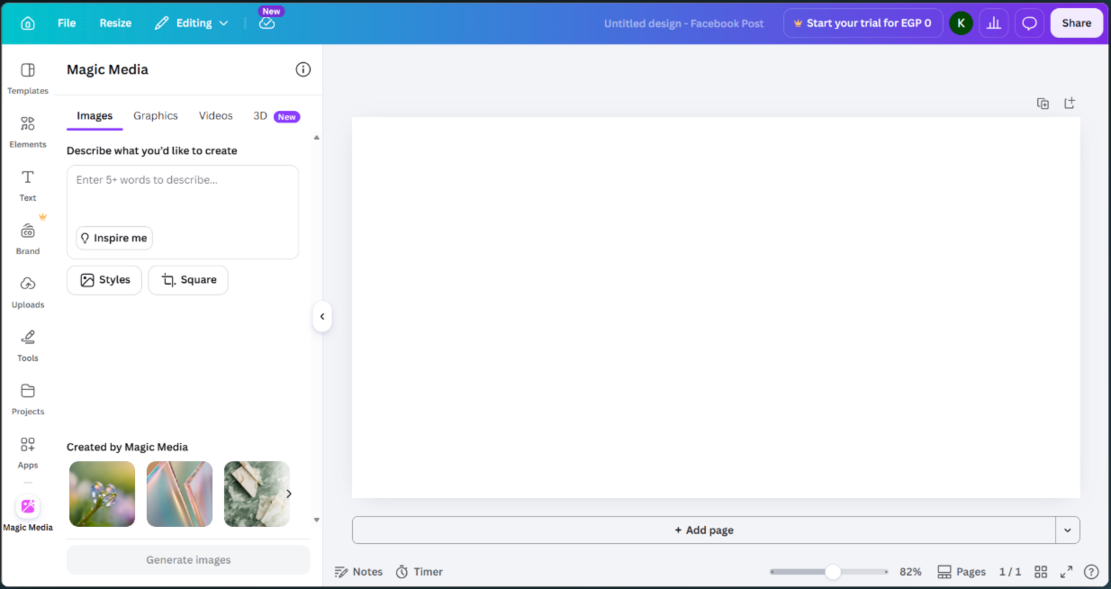Open the analytics bar chart icon

pos(994,23)
